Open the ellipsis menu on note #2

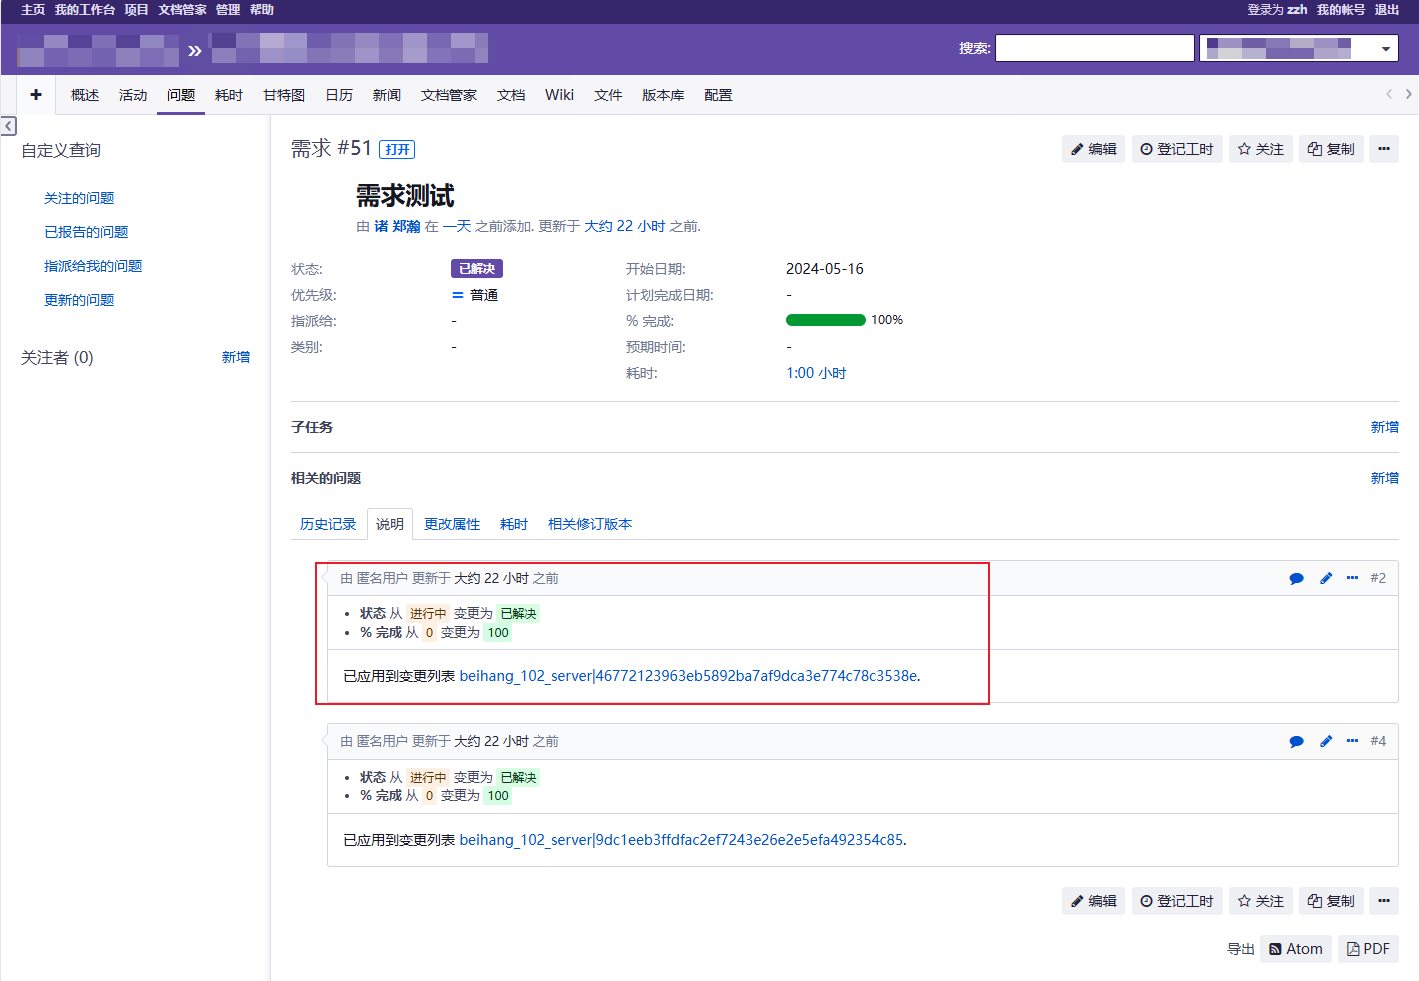click(1352, 578)
